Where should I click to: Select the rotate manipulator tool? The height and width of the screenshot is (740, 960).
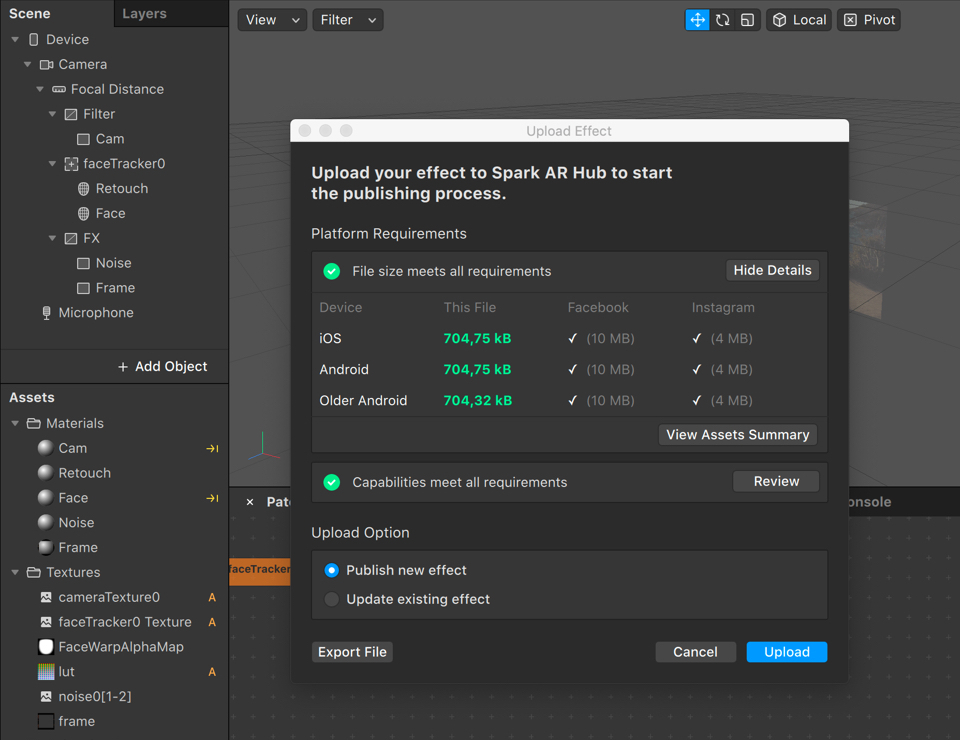pyautogui.click(x=722, y=20)
